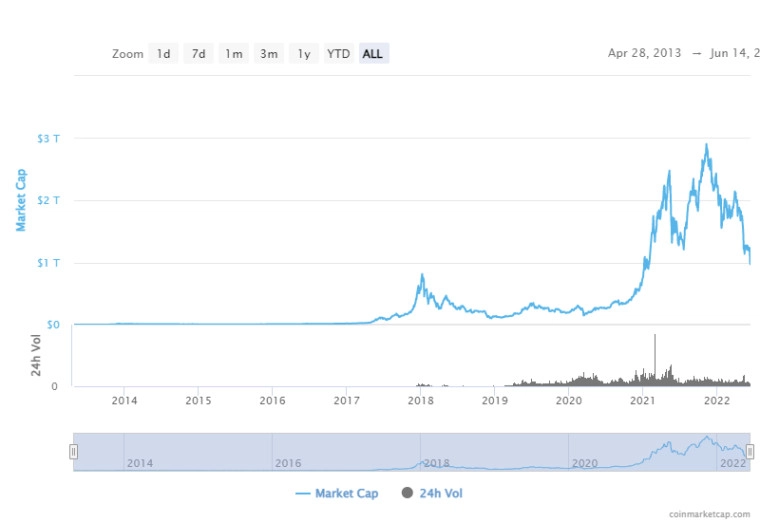The image size is (760, 522).
Task: Click the market cap peak near $3 T
Action: pyautogui.click(x=706, y=145)
